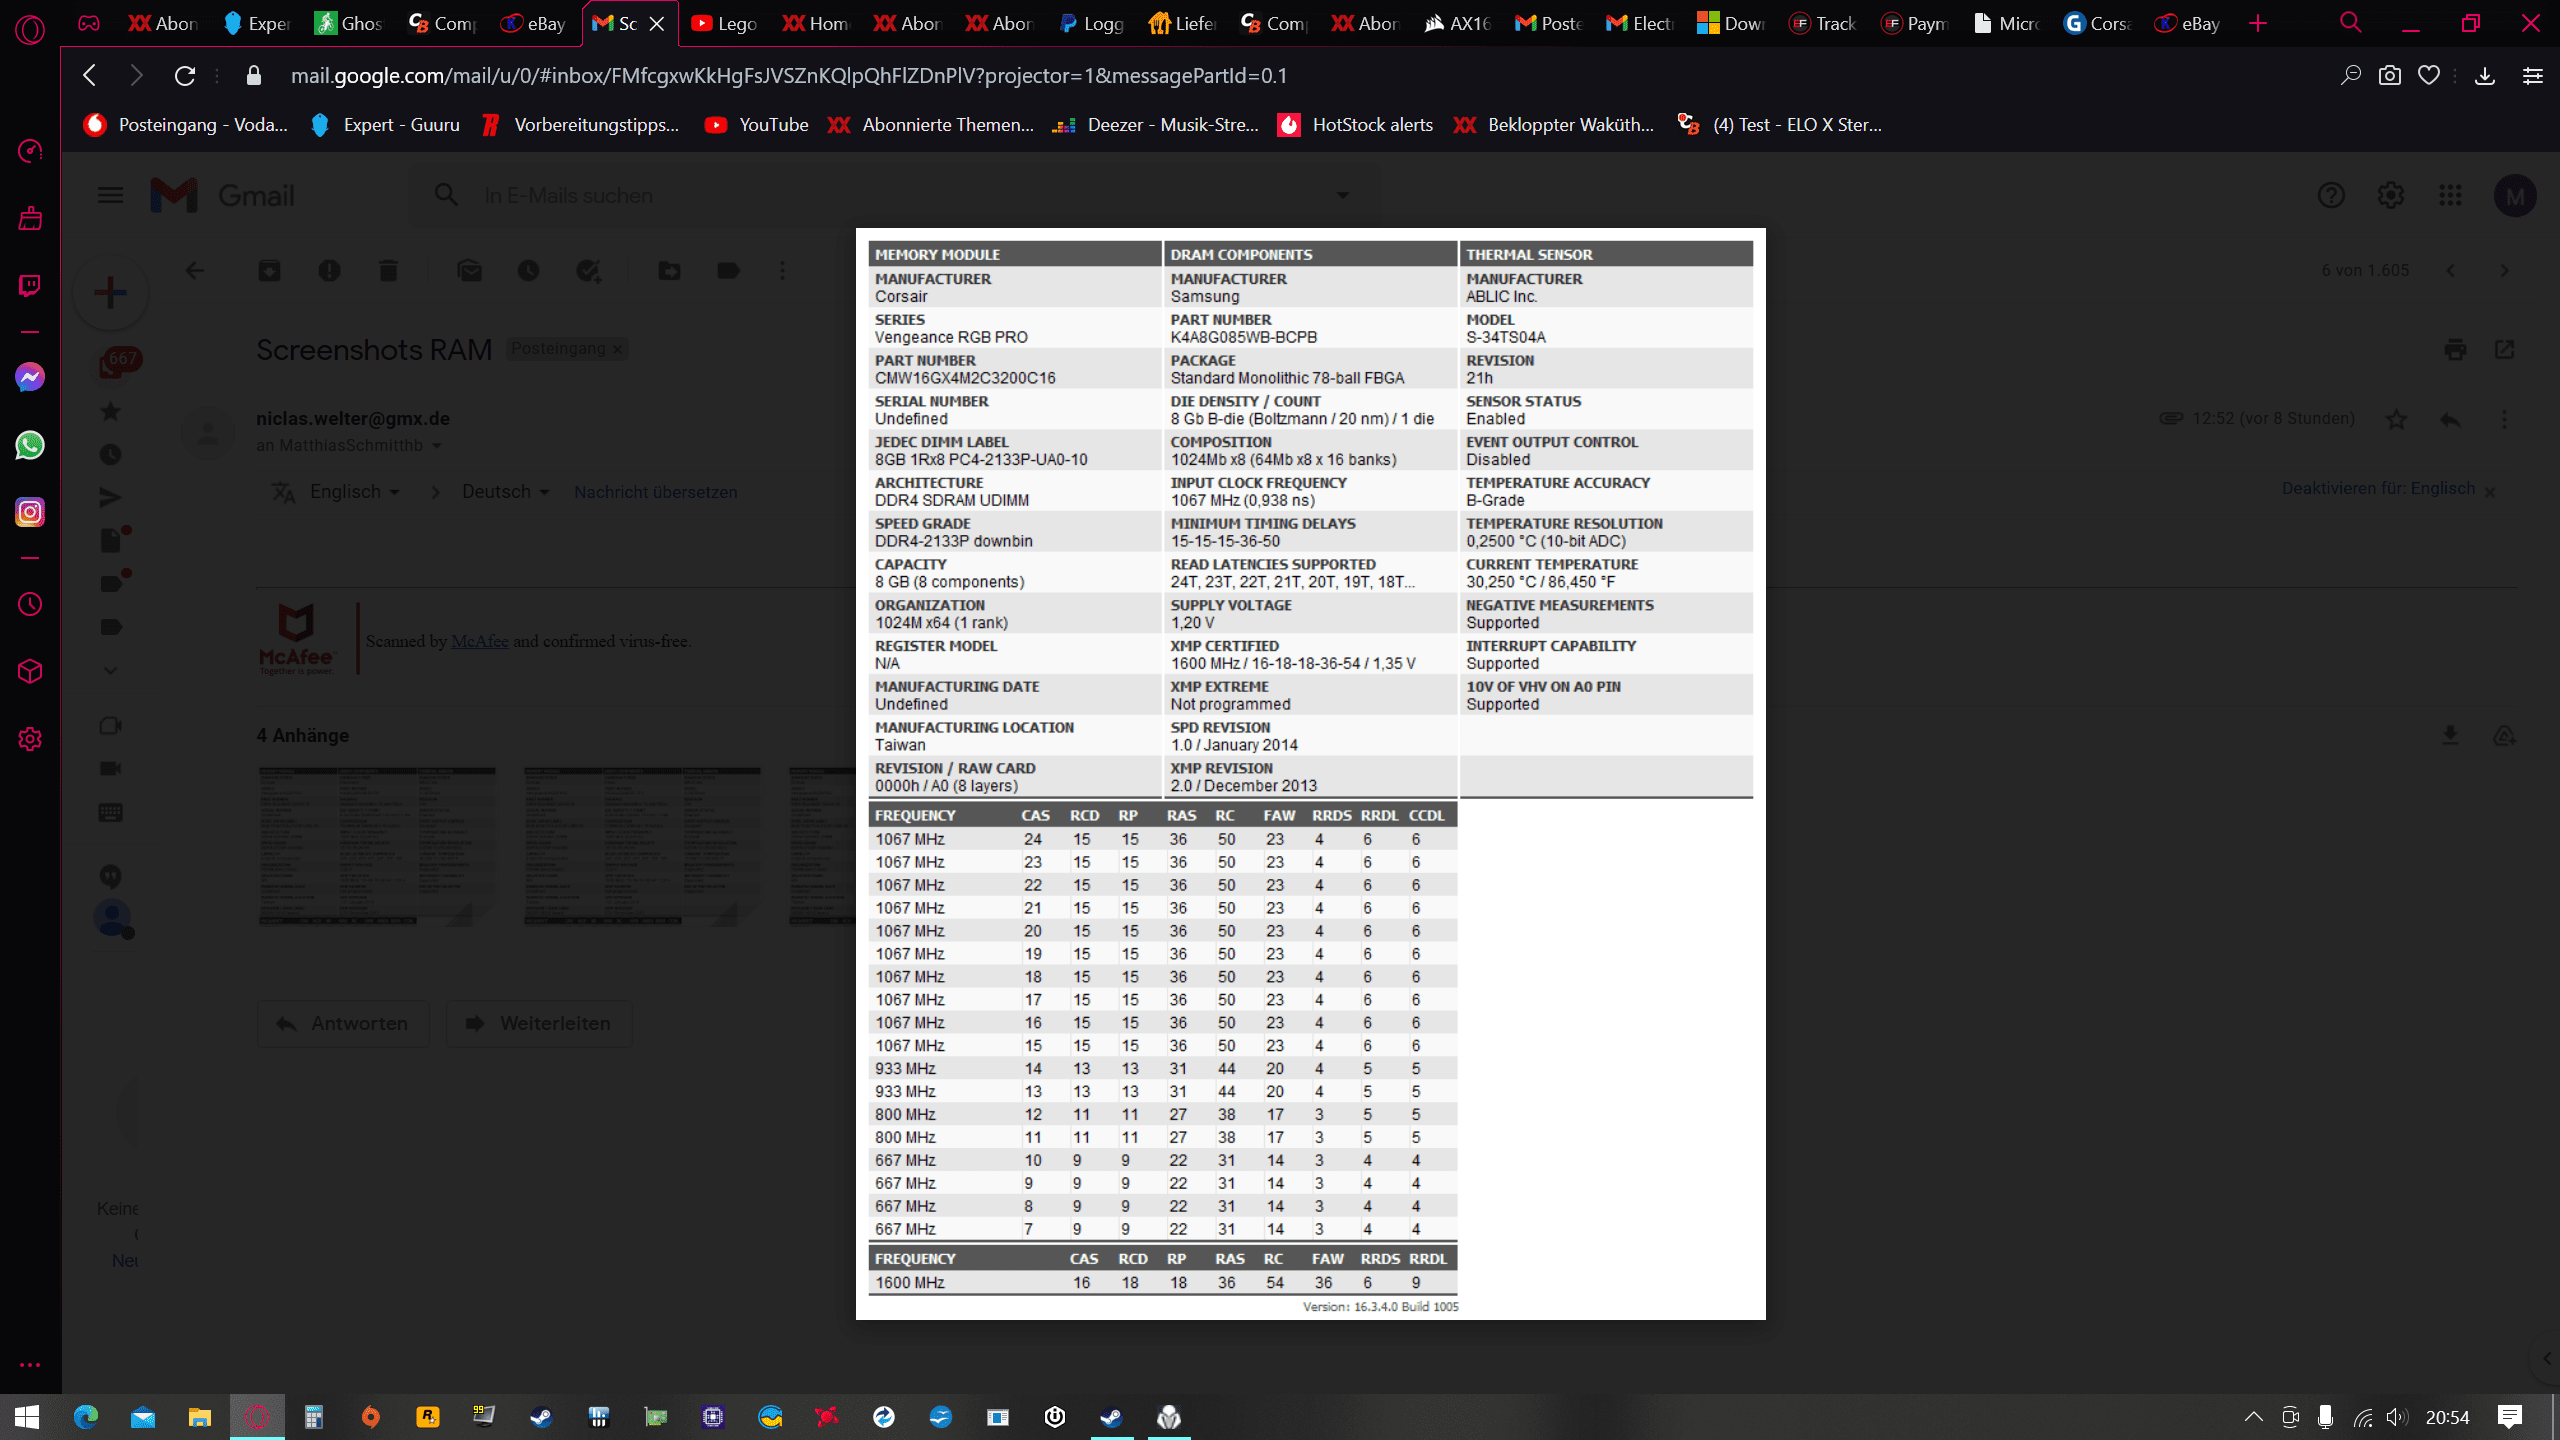The image size is (2560, 1440).
Task: Open Gmail support help icon
Action: pos(2331,195)
